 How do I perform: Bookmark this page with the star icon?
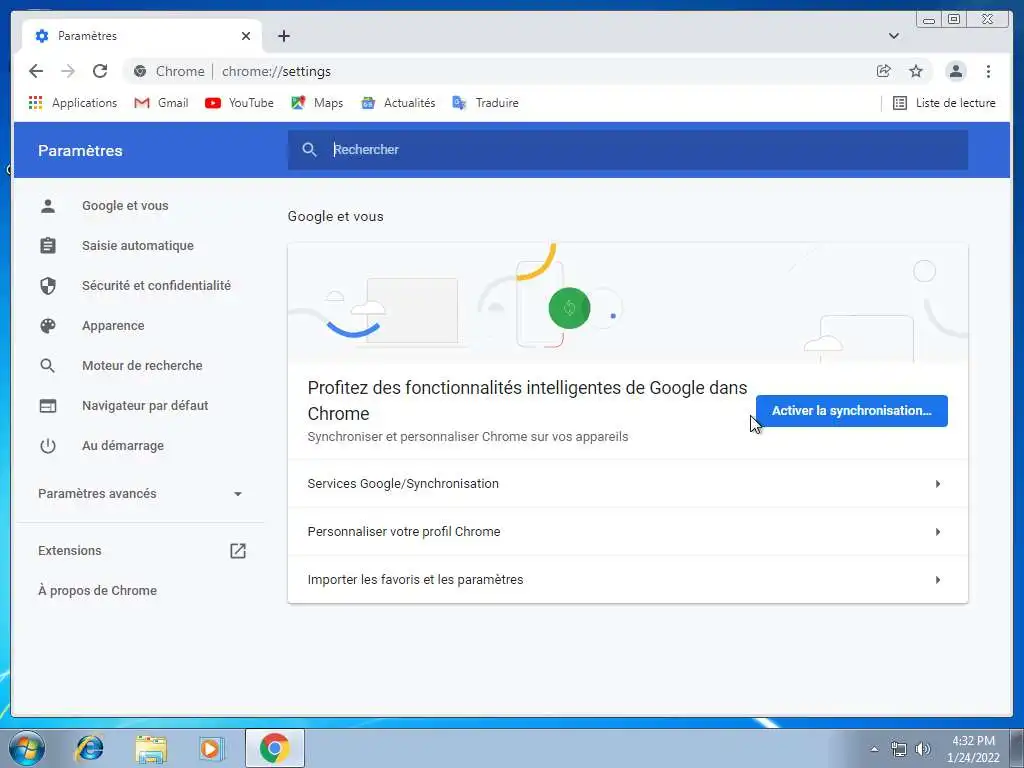(x=916, y=71)
